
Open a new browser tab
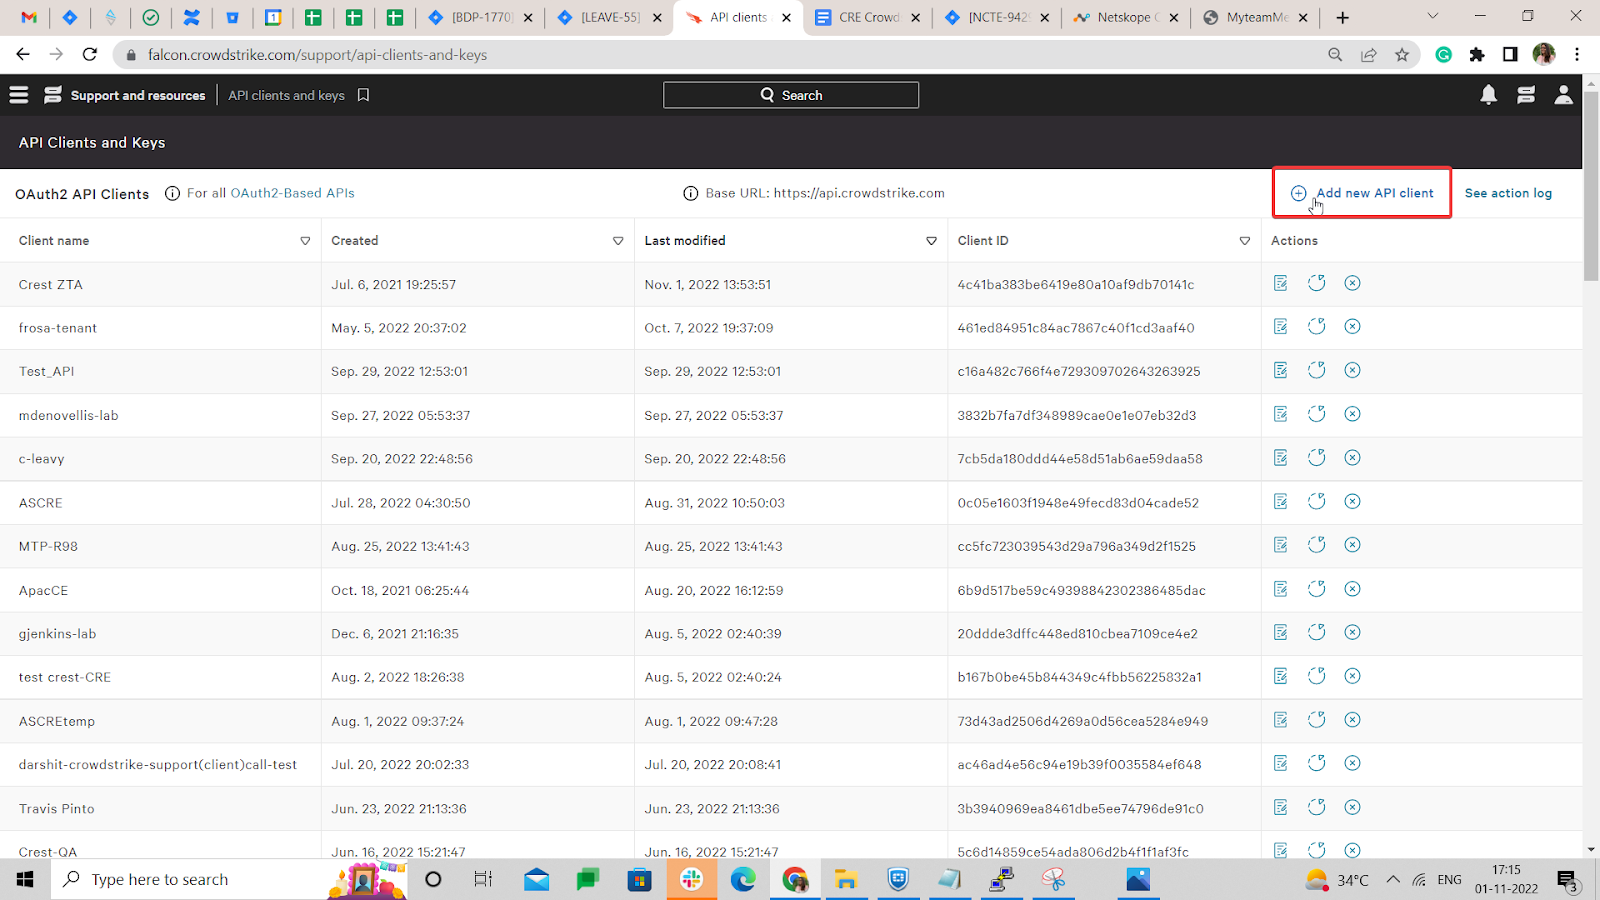(1343, 18)
